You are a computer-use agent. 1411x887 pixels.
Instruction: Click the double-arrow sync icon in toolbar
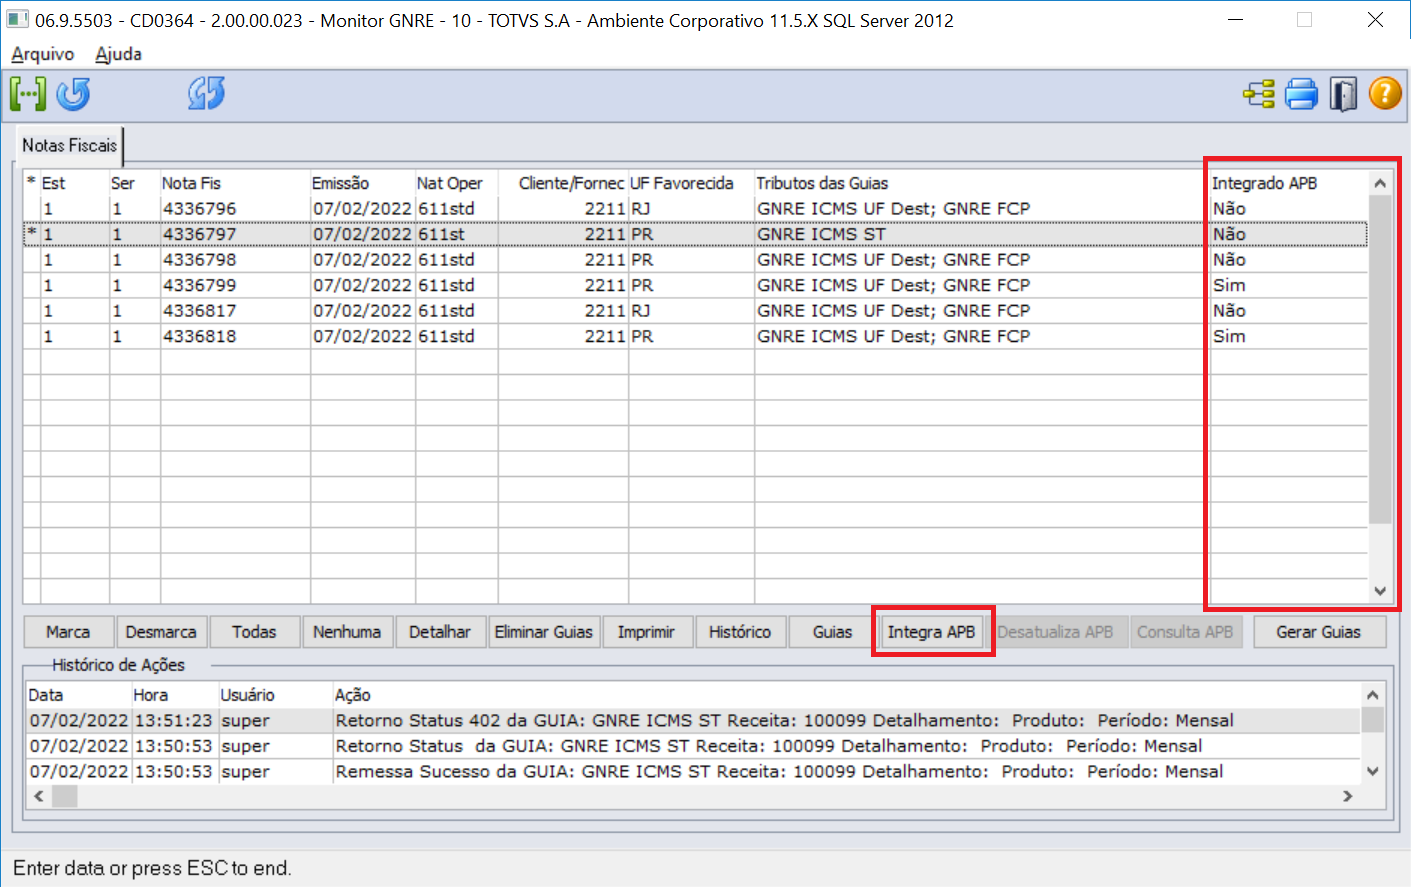(x=206, y=94)
